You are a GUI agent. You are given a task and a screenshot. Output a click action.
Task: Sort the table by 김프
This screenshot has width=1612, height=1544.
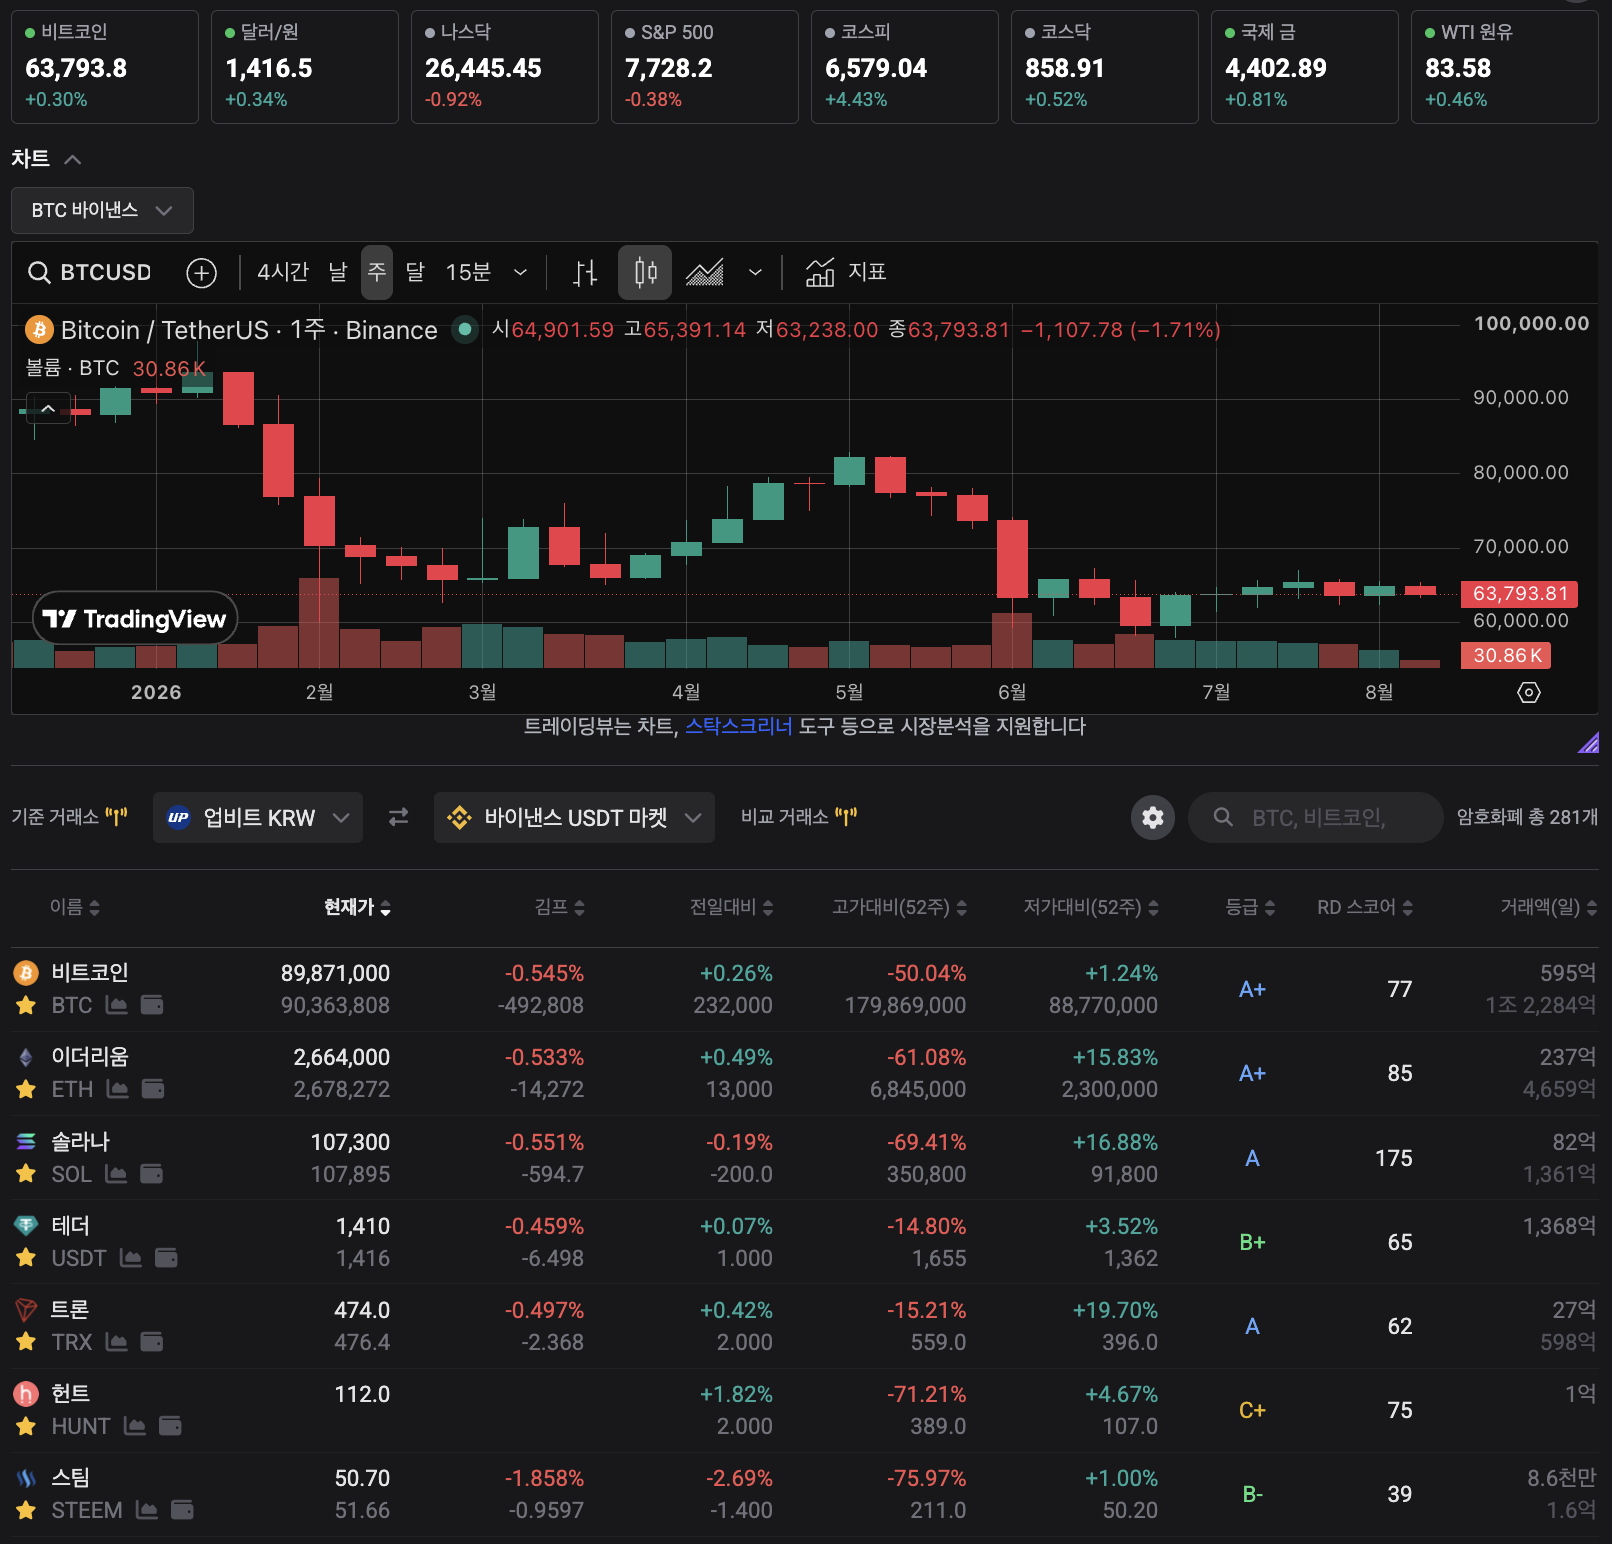coord(559,907)
